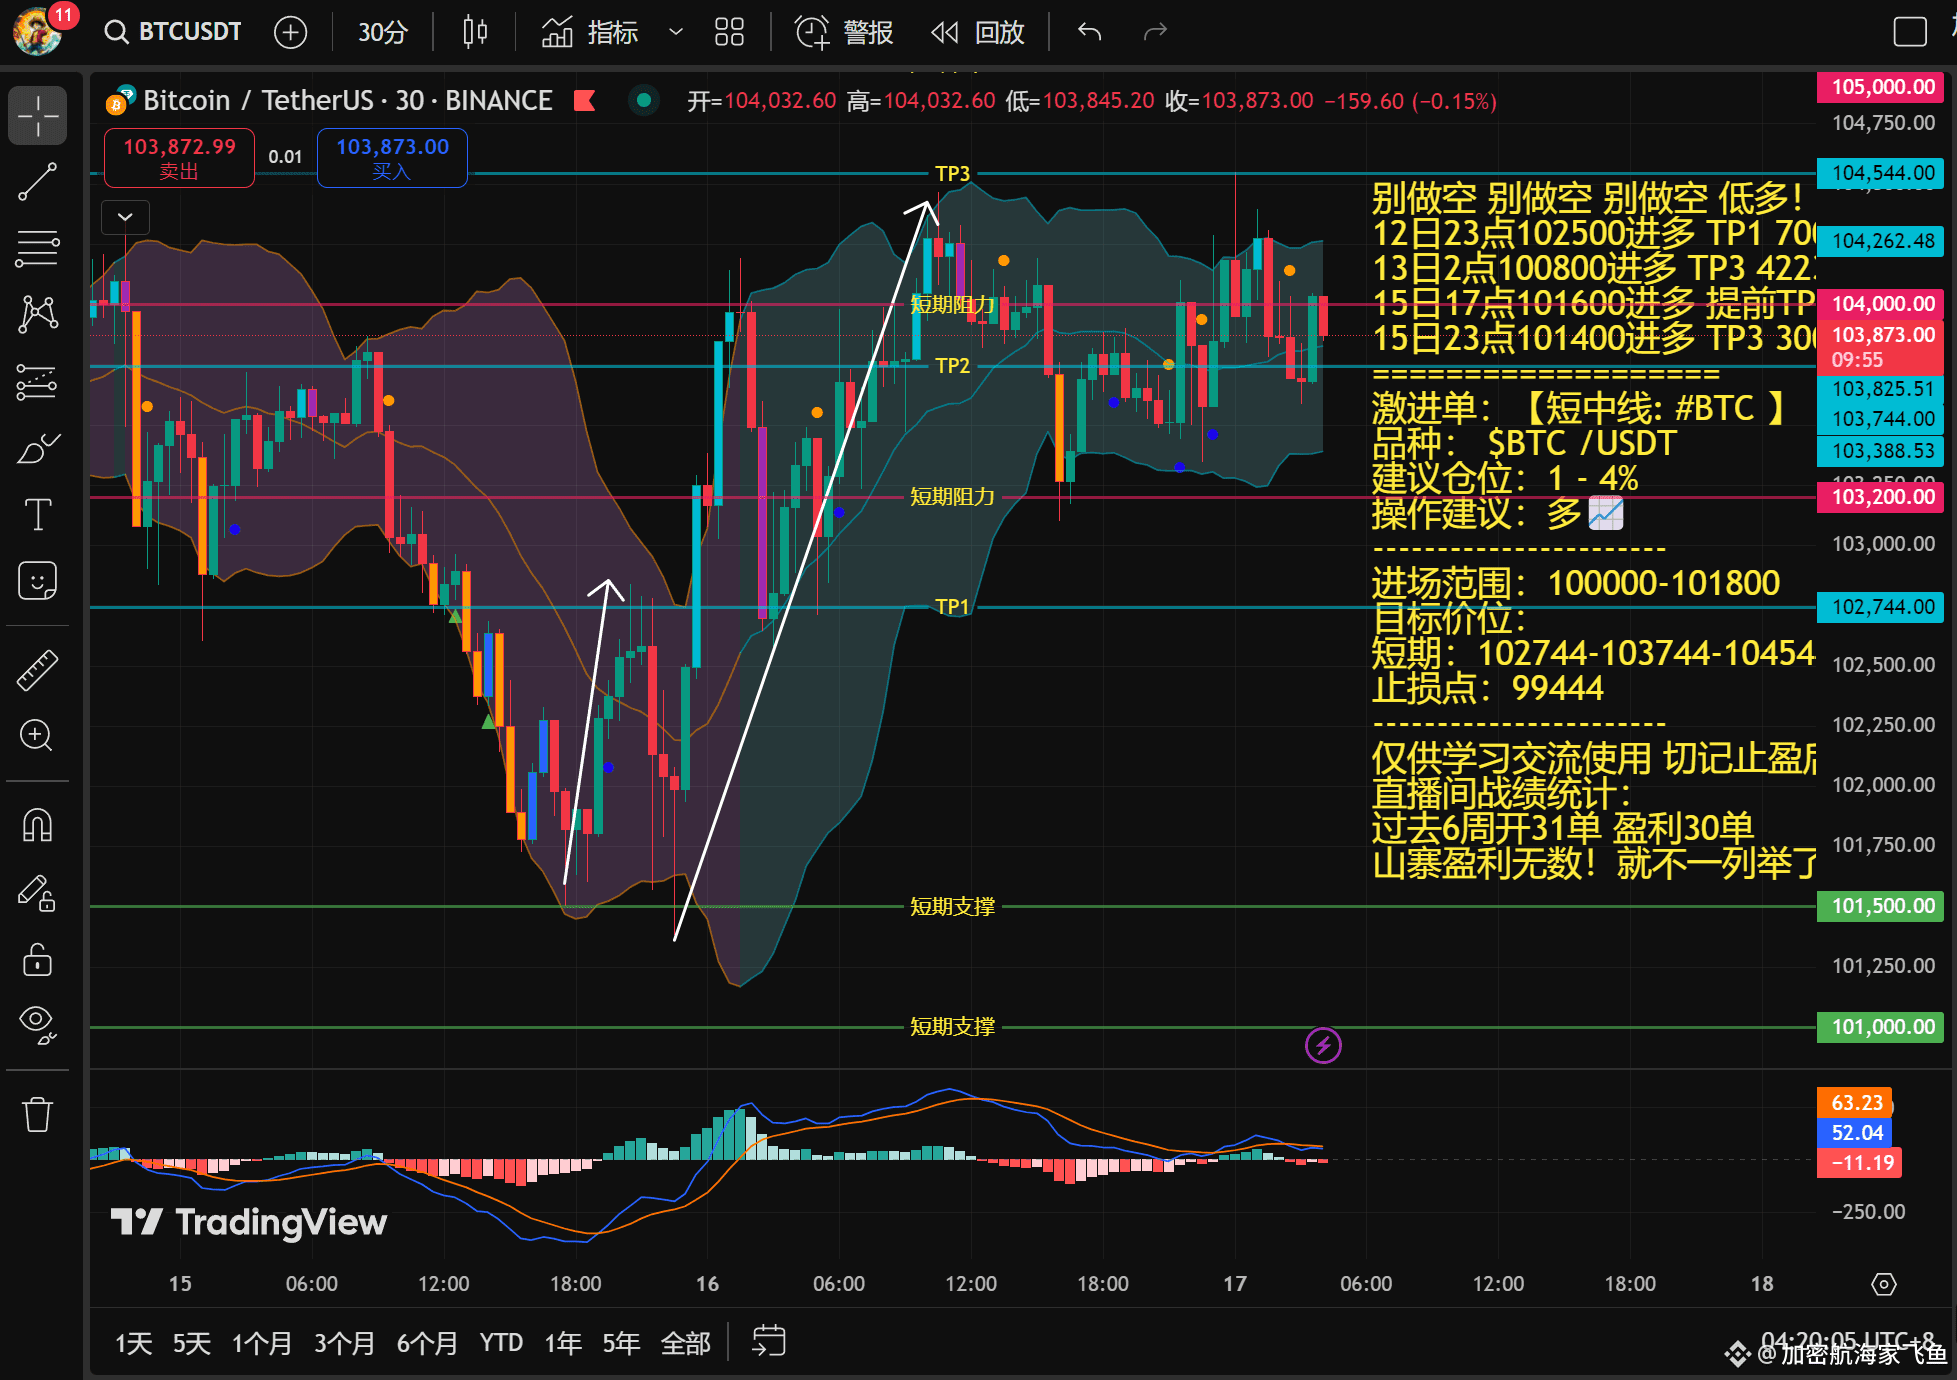This screenshot has width=1957, height=1380.
Task: Open the 指标 indicators dialog
Action: [590, 32]
